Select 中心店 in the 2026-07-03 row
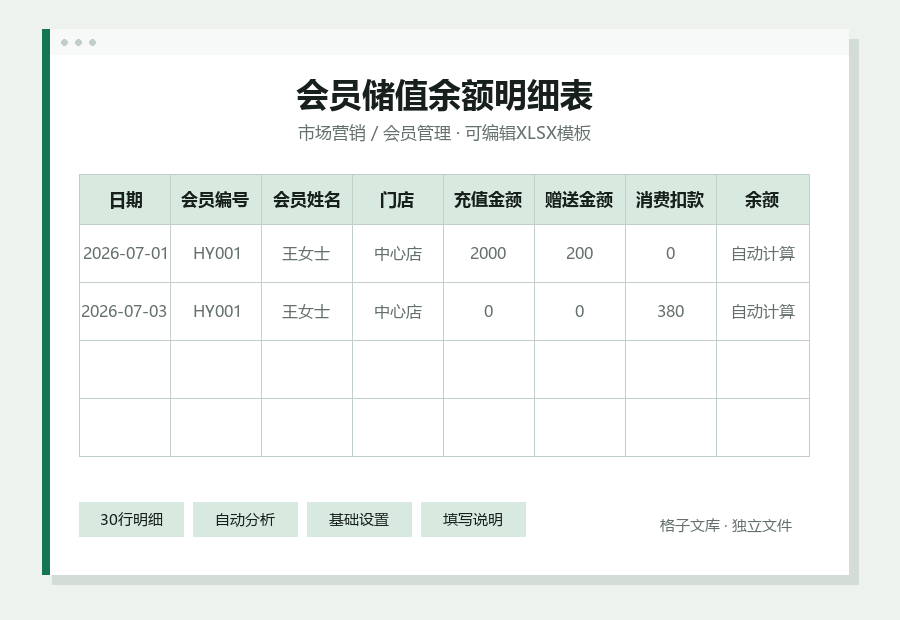The width and height of the screenshot is (900, 620). click(x=398, y=311)
